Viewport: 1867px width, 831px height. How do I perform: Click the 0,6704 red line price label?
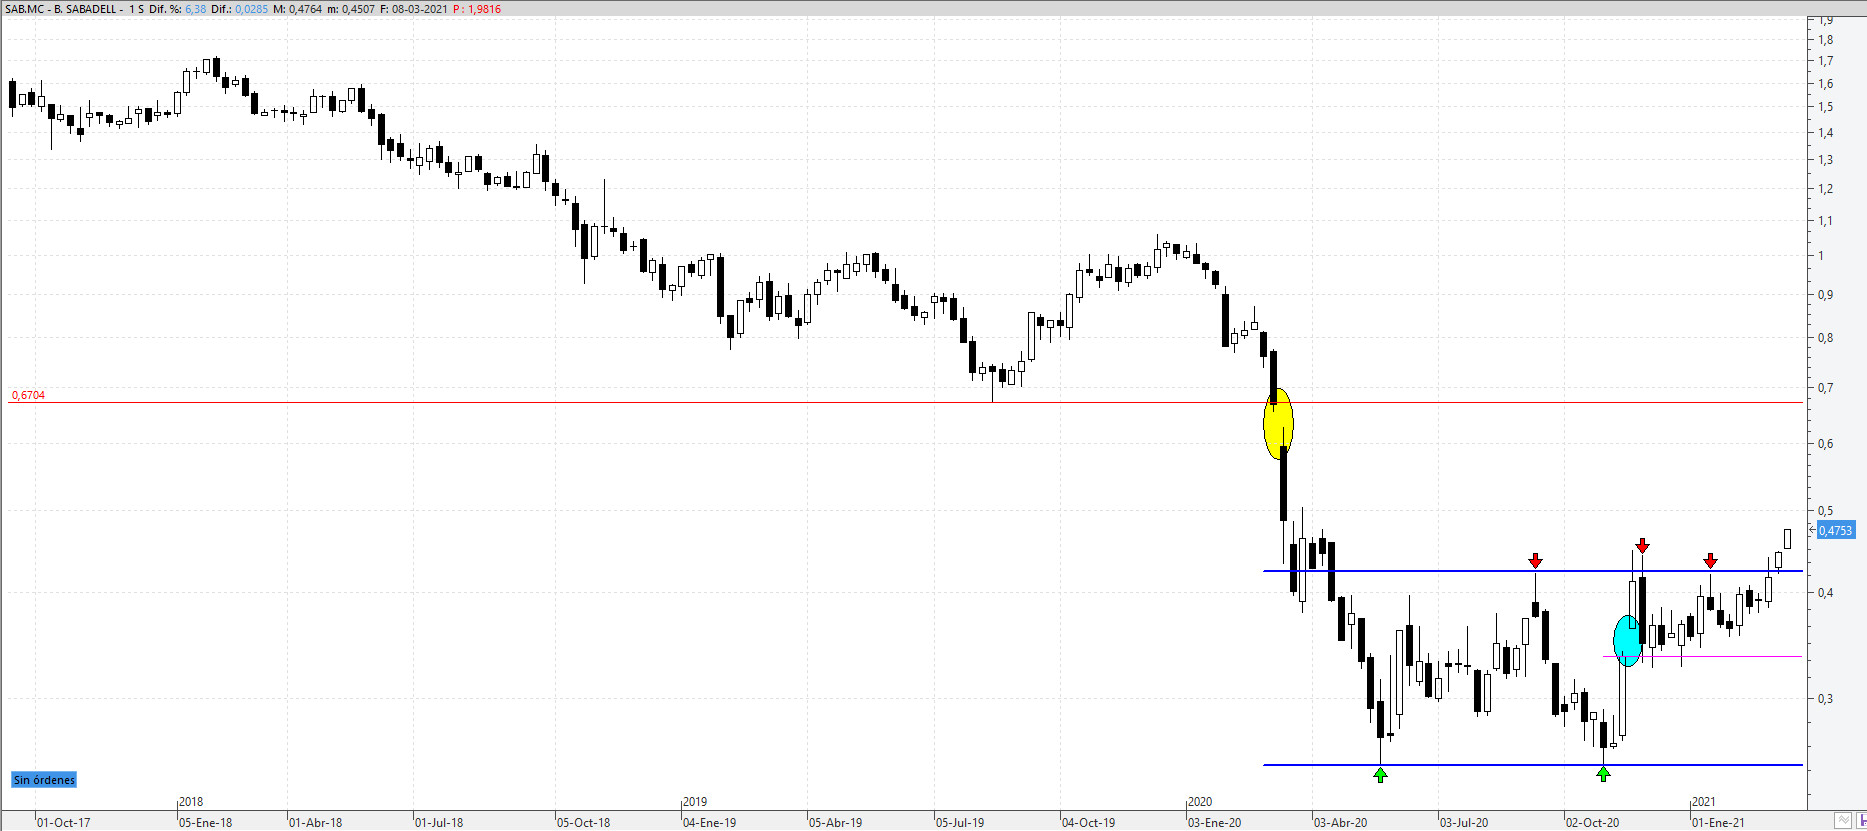point(28,396)
